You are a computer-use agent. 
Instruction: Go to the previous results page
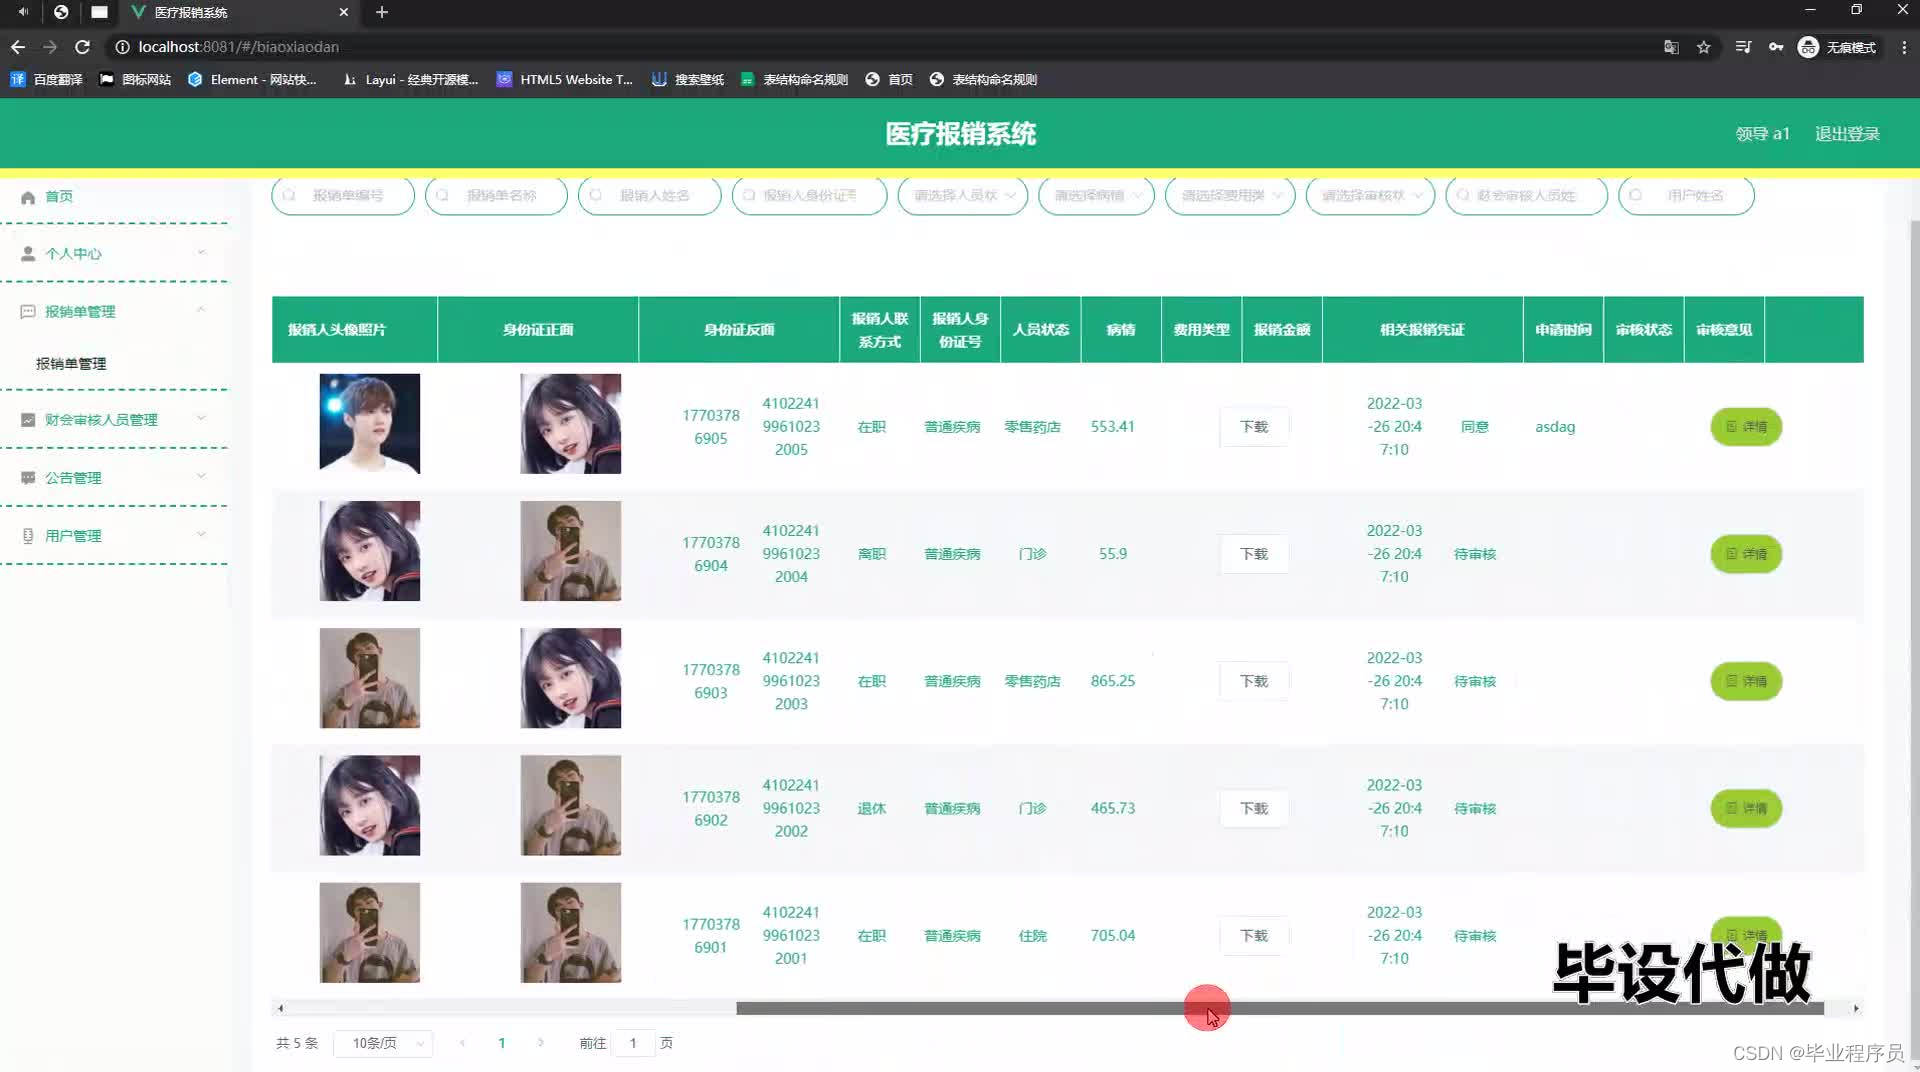point(462,1043)
